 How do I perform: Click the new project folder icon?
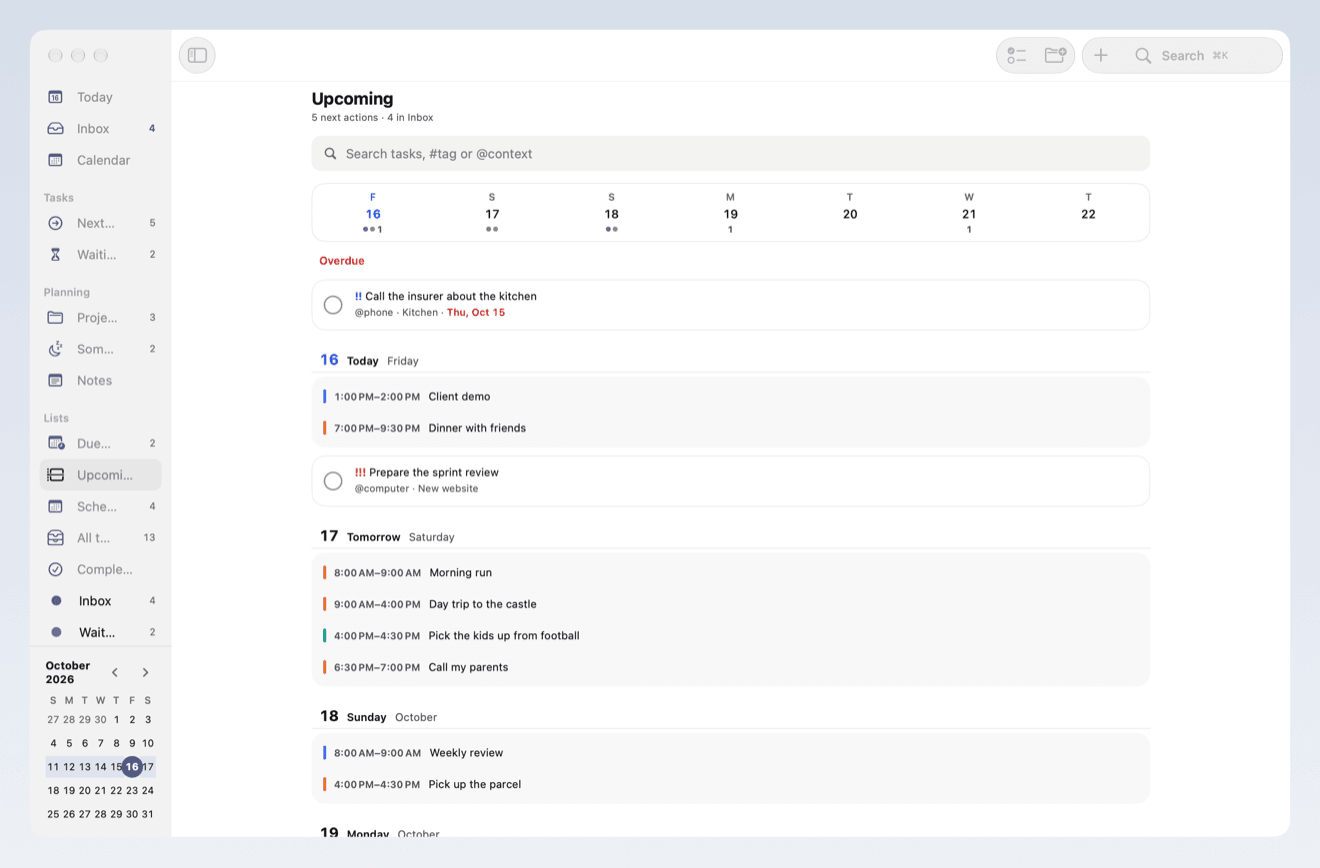pyautogui.click(x=1055, y=55)
